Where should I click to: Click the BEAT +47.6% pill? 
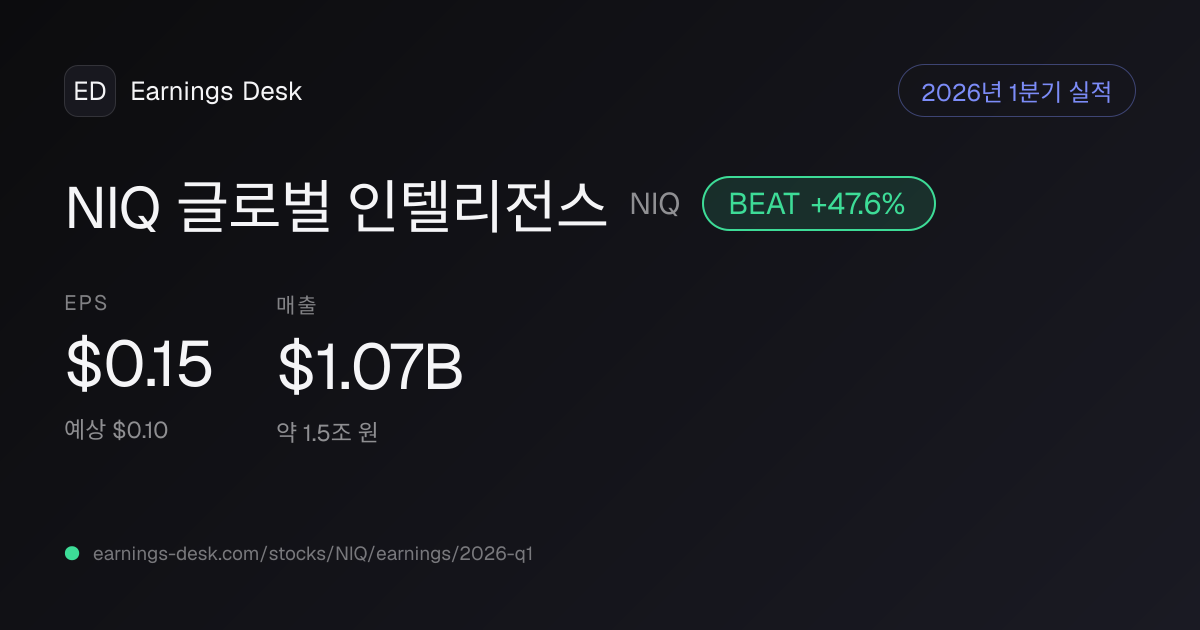pos(818,203)
